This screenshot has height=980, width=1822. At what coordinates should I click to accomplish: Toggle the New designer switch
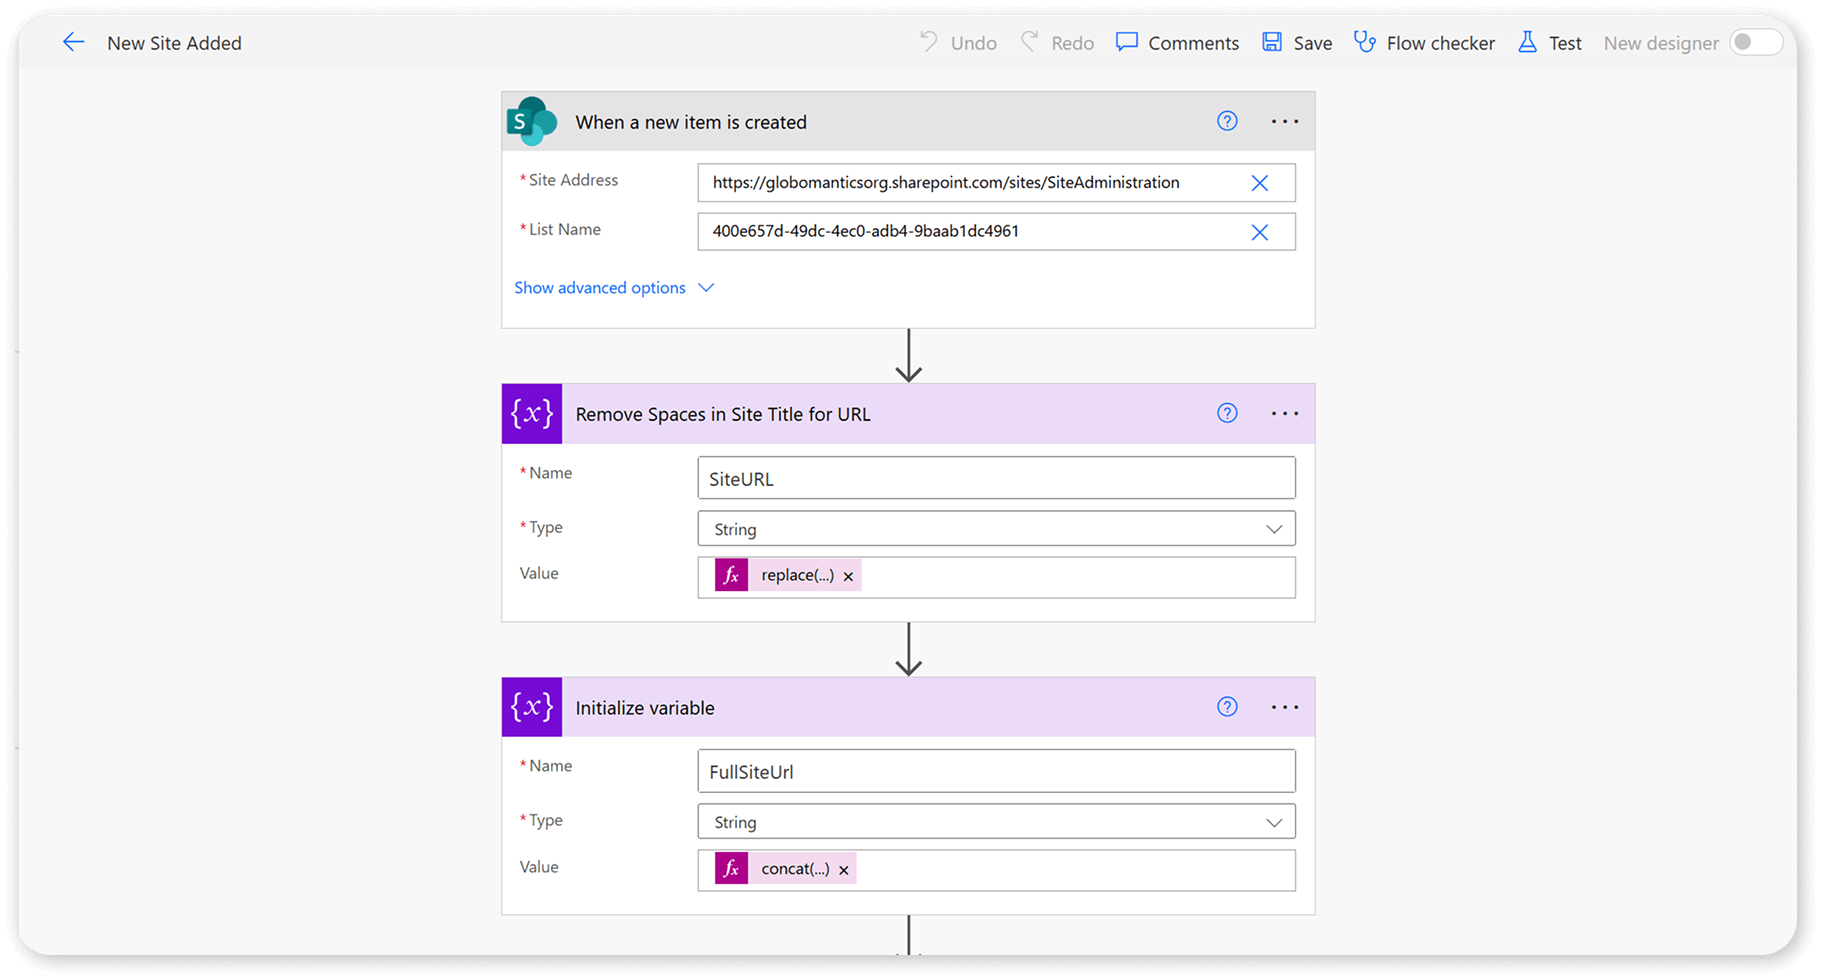[1756, 42]
